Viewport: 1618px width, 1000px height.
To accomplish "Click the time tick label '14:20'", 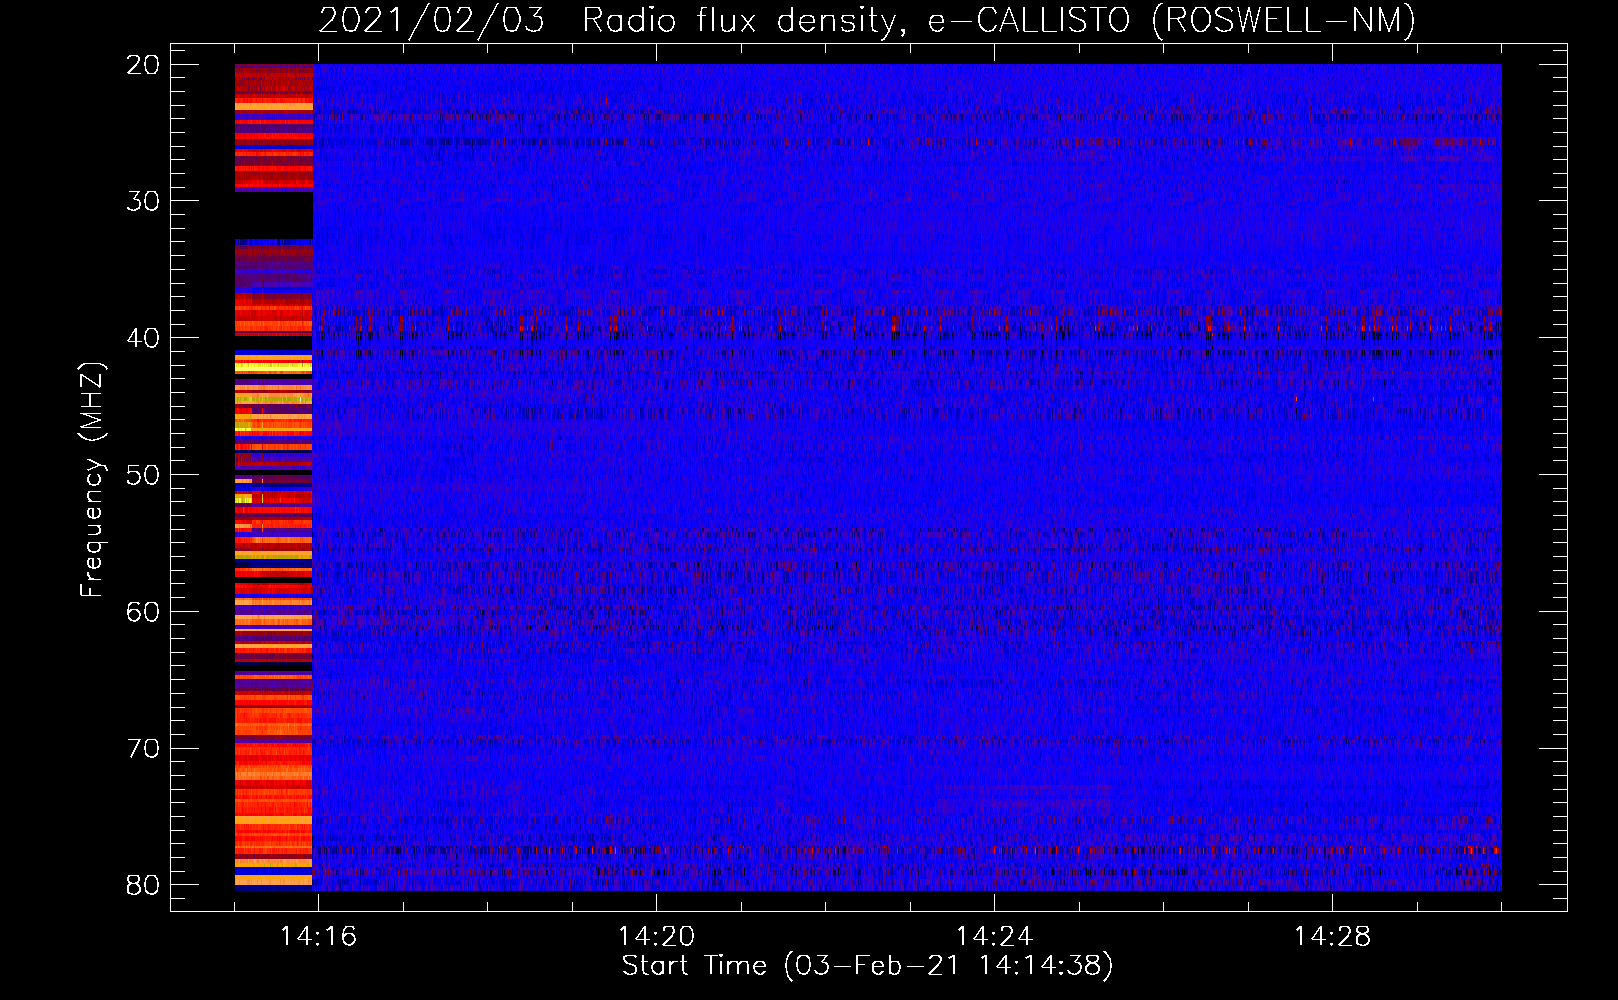I will point(656,937).
